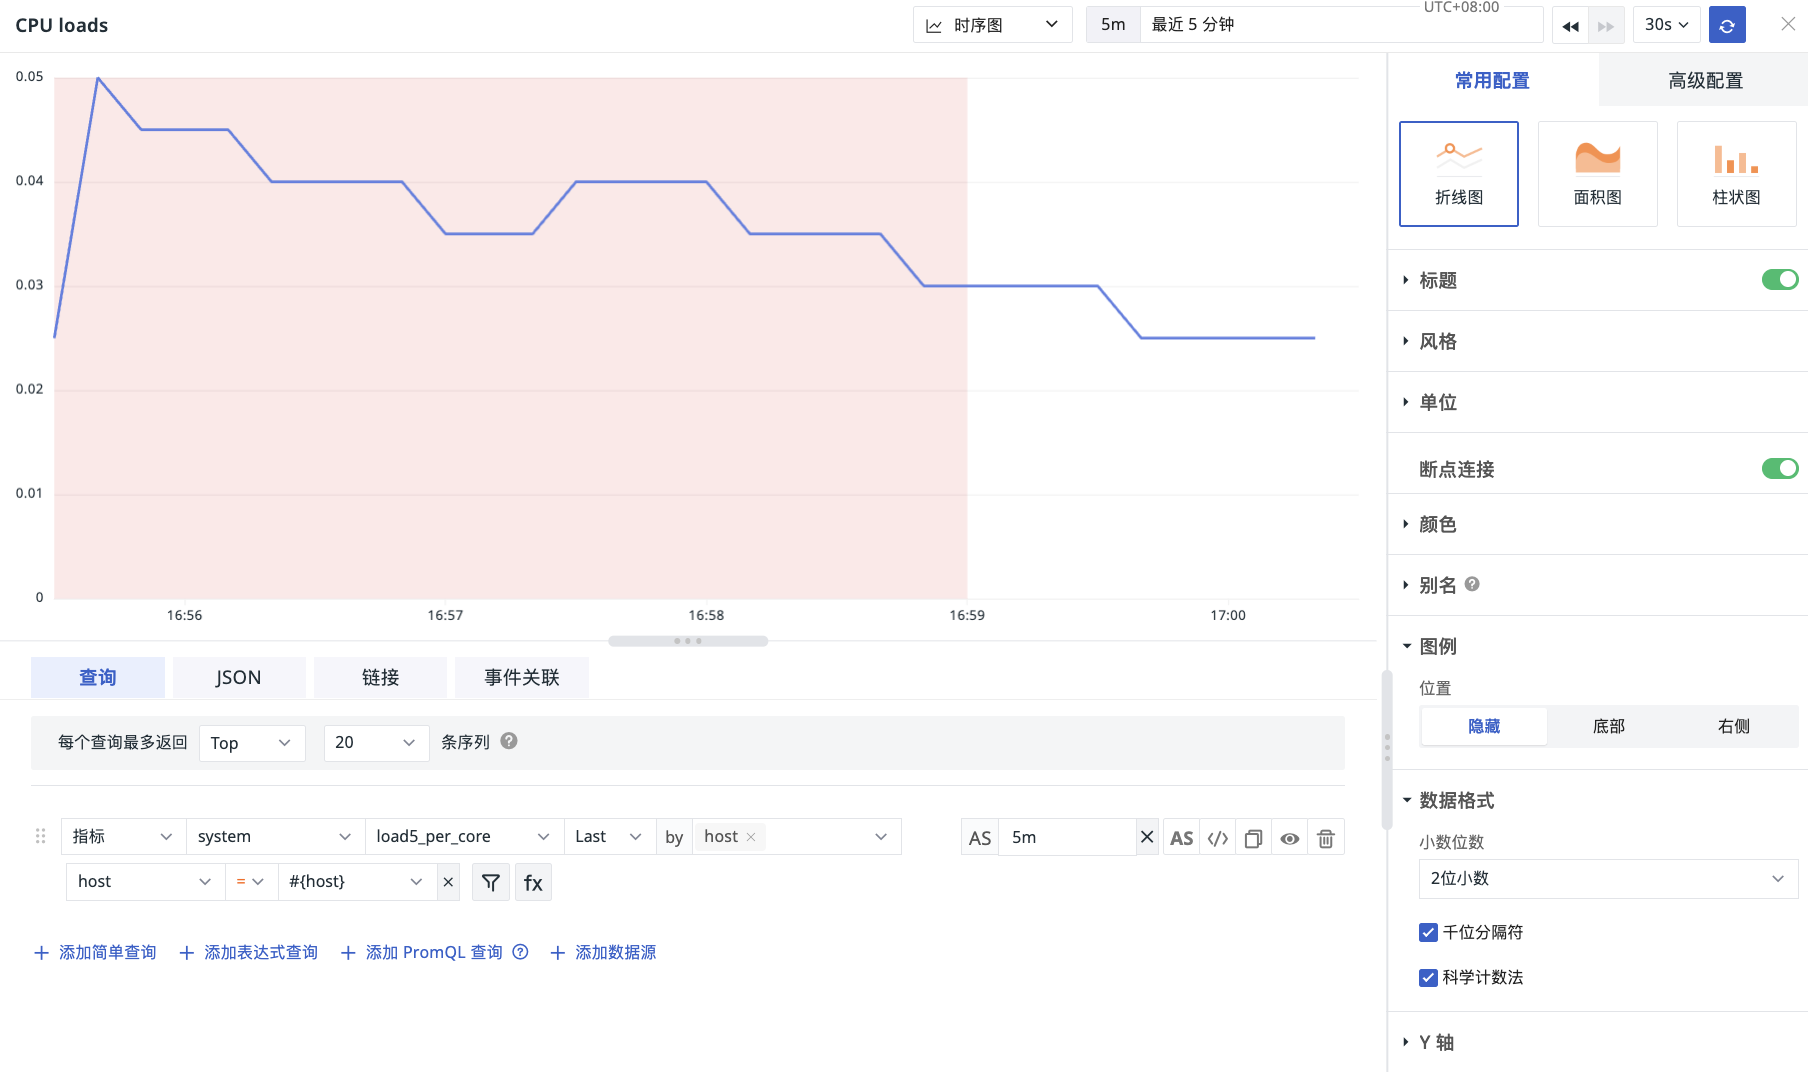Screen dimensions: 1808x1072
Task: Select the area chart (面积图) type
Action: 1597,174
